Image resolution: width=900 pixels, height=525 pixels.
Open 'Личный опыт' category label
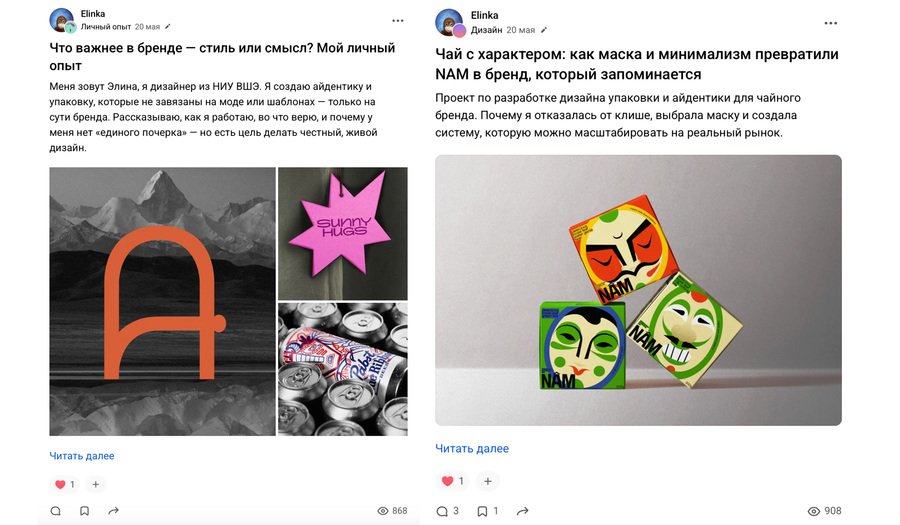[106, 26]
